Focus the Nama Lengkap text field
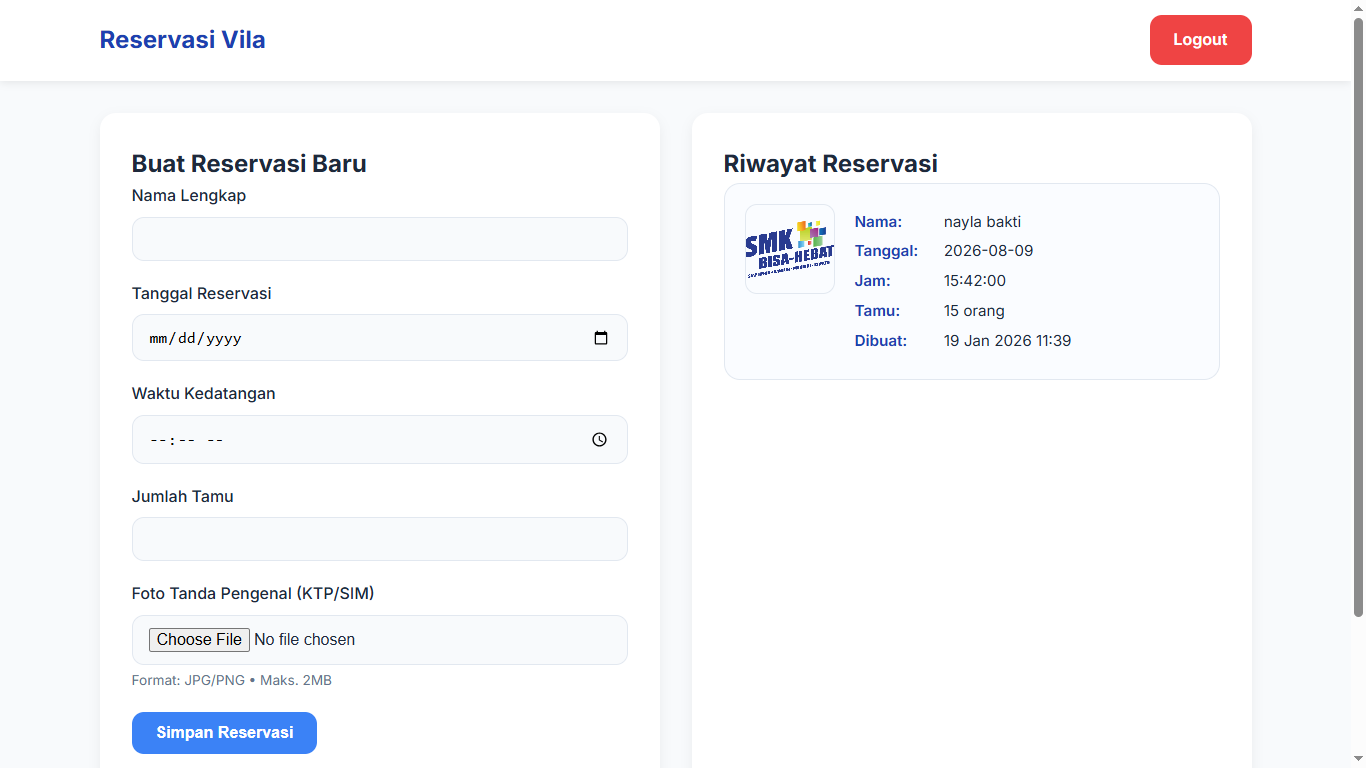The height and width of the screenshot is (768, 1366). click(x=379, y=239)
